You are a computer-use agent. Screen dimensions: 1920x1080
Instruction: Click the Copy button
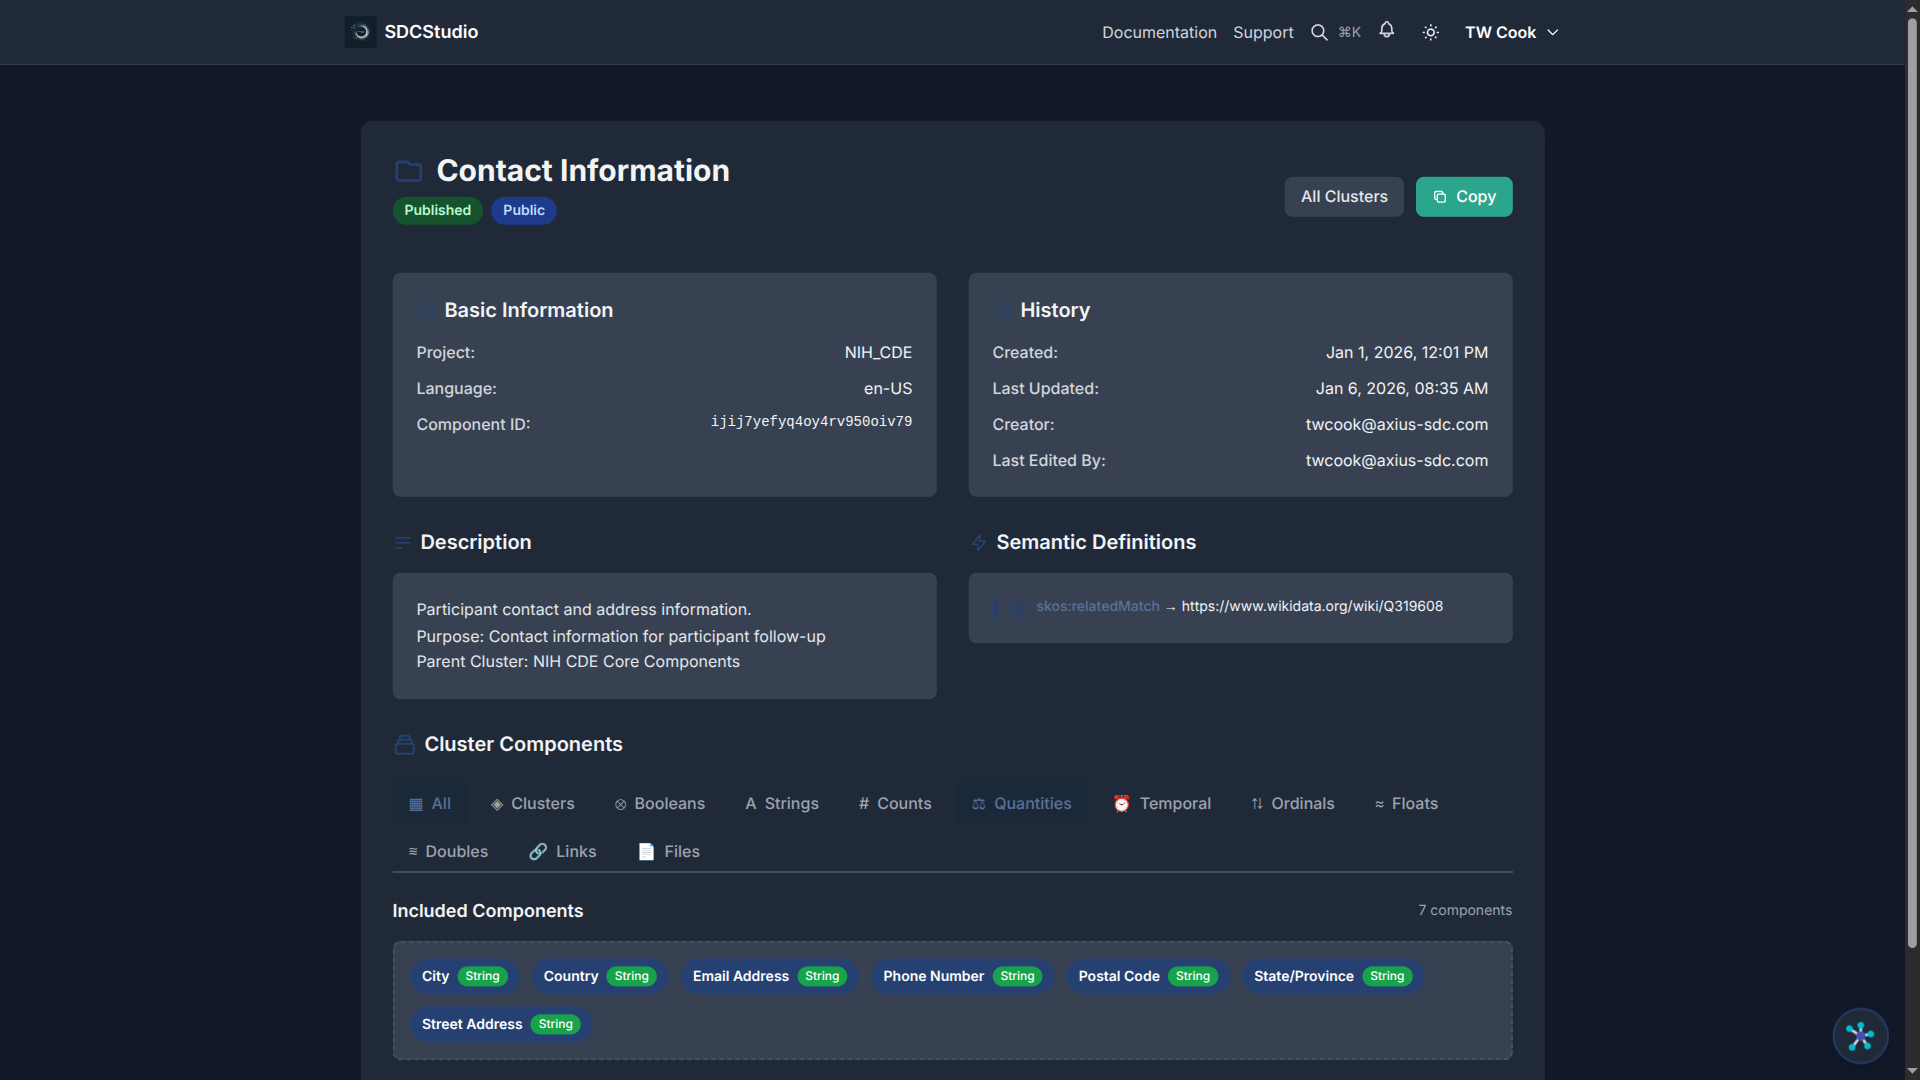1463,196
